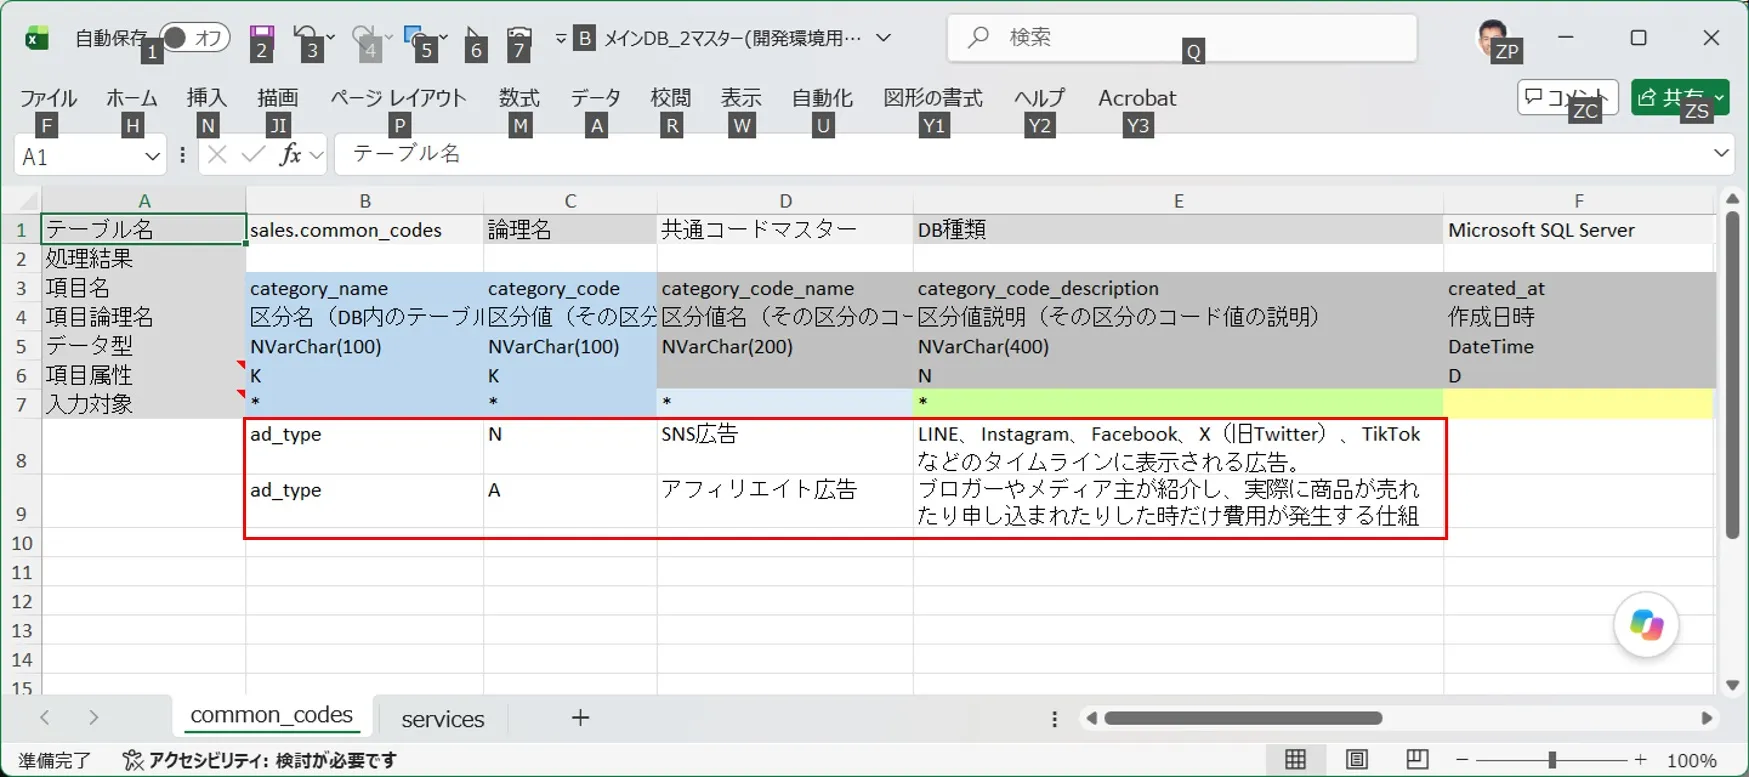
Task: Click the zoom out minus icon
Action: 1462,760
